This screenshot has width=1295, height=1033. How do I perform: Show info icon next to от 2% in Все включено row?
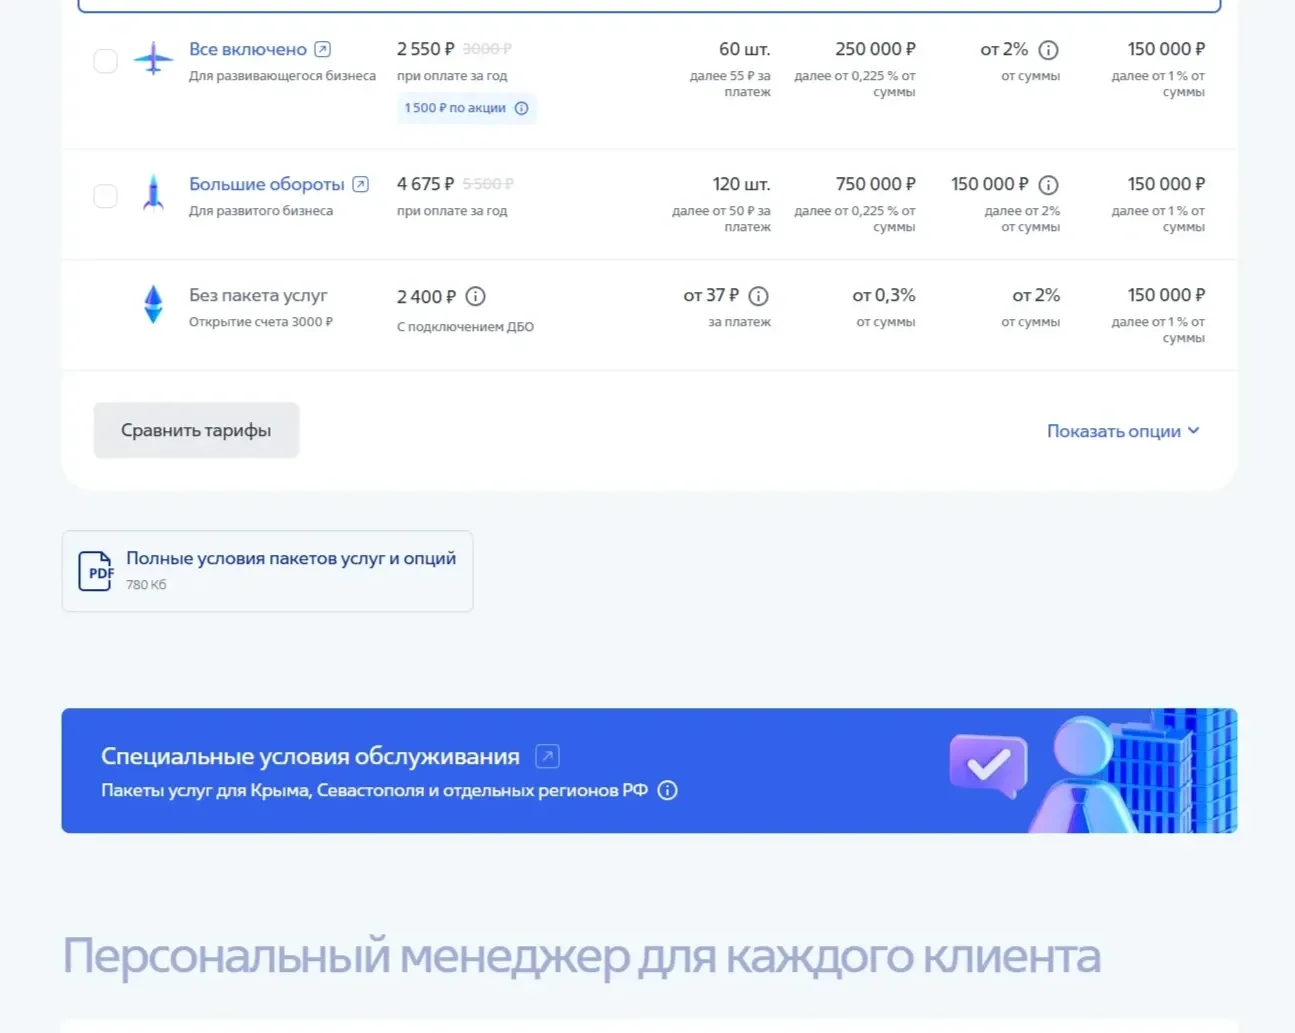(1048, 50)
